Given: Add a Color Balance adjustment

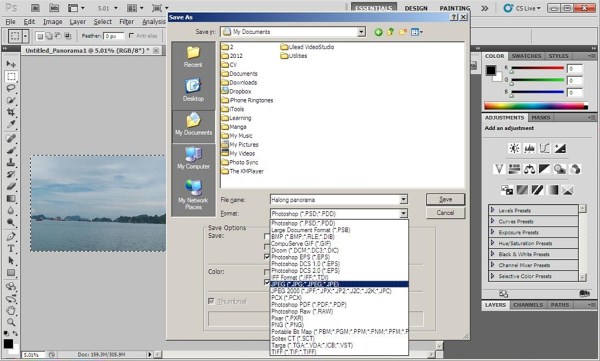Looking at the screenshot, I should tap(530, 169).
